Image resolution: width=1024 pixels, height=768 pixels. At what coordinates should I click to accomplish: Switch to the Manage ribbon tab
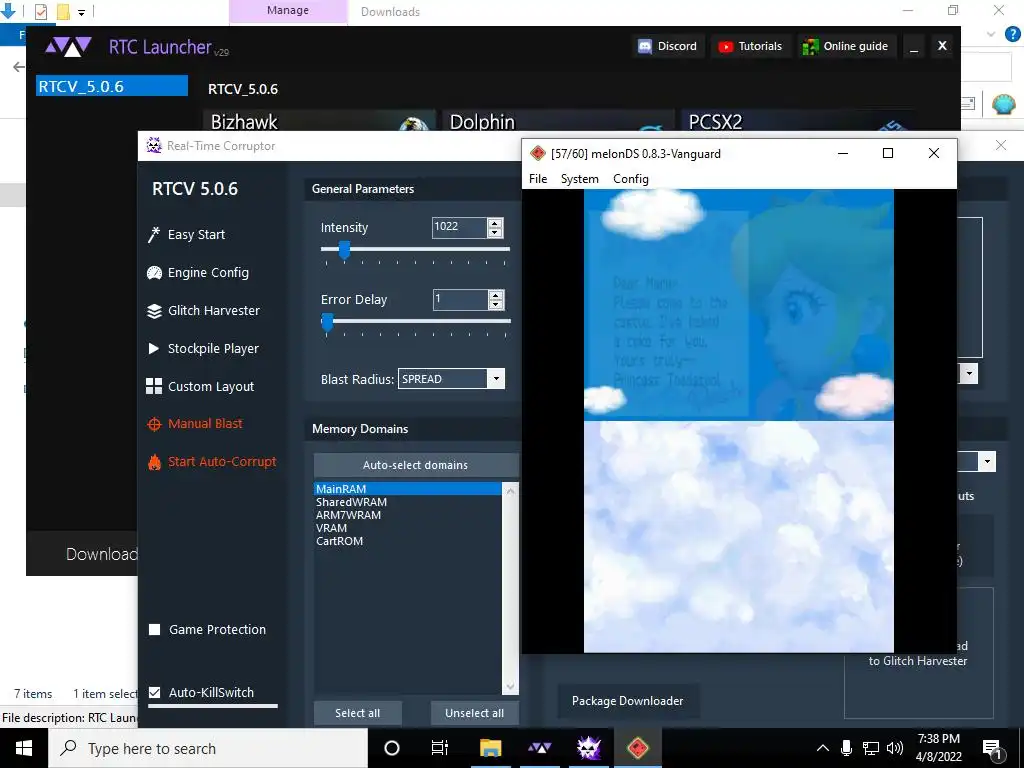(288, 11)
